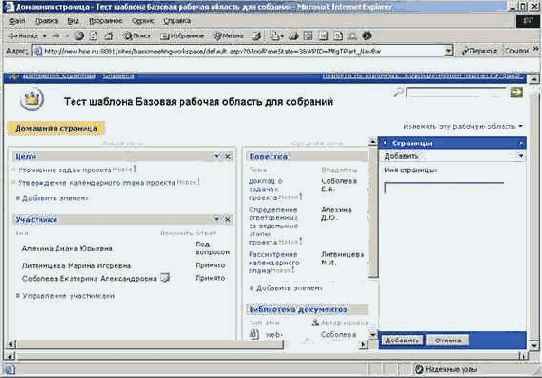Click the Print icon in the toolbar

[x=294, y=36]
